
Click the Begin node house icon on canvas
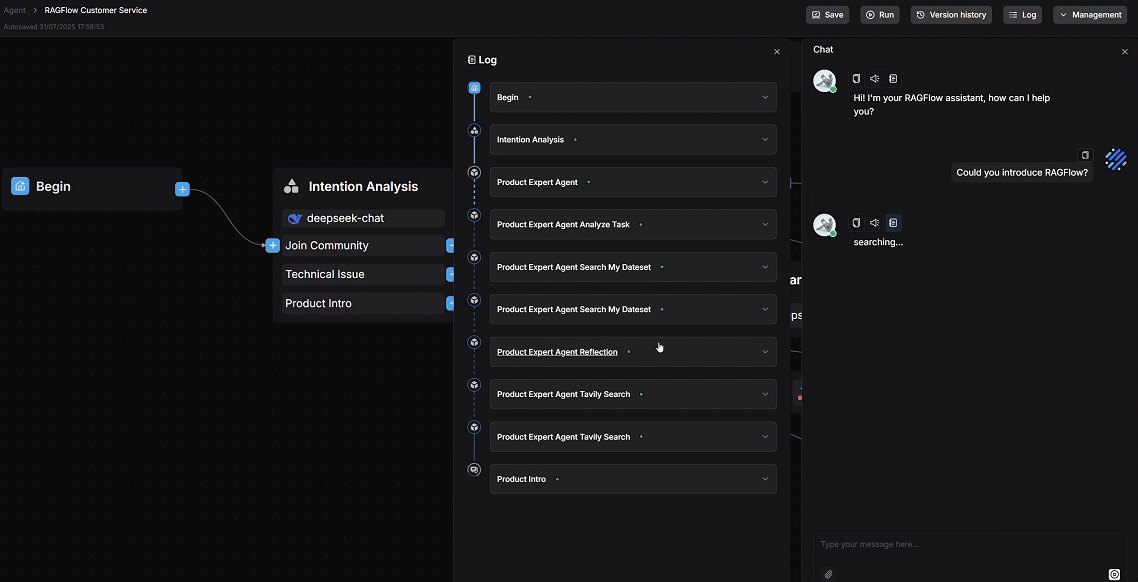click(20, 186)
